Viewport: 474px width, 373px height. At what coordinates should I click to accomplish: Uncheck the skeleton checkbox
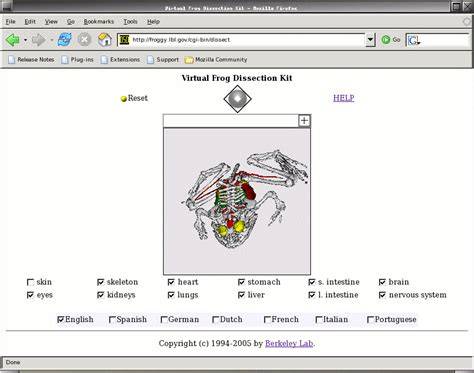coord(101,282)
